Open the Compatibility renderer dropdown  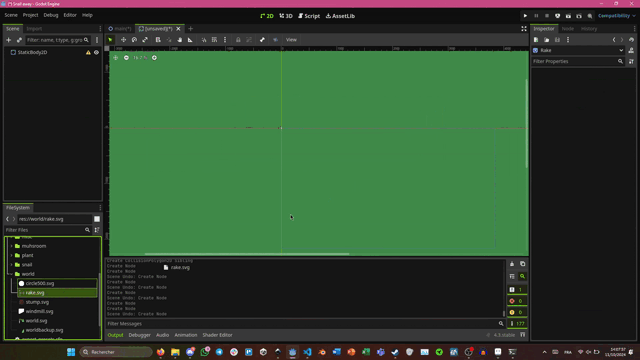coord(617,16)
